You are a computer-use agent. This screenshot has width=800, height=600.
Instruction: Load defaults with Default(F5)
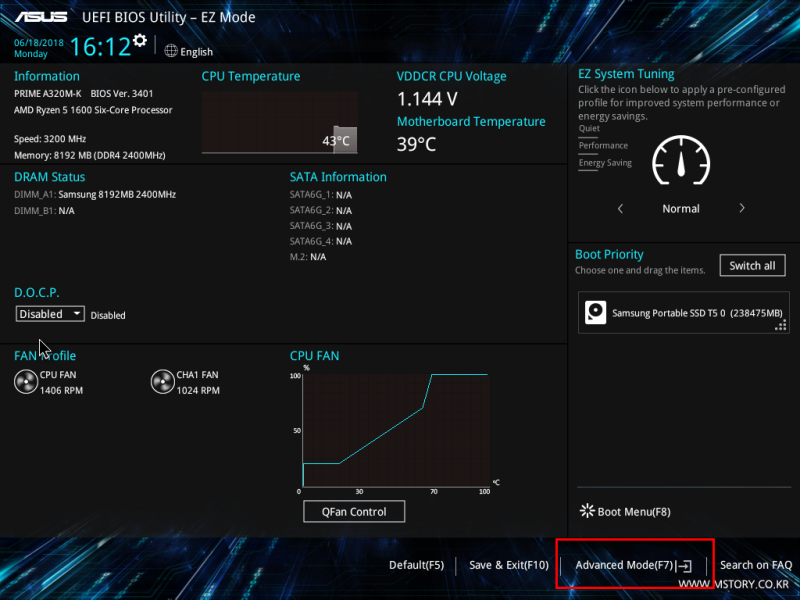(416, 565)
